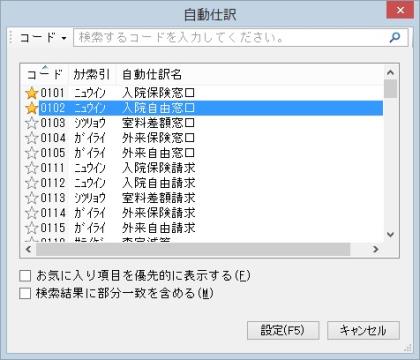Click the horizontal scrollbar thumb

coord(193,249)
